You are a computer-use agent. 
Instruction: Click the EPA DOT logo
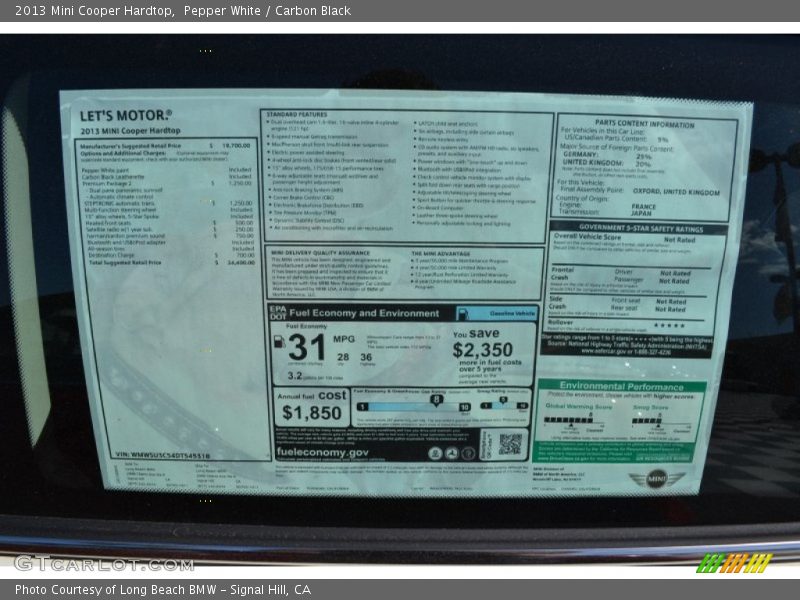click(278, 313)
